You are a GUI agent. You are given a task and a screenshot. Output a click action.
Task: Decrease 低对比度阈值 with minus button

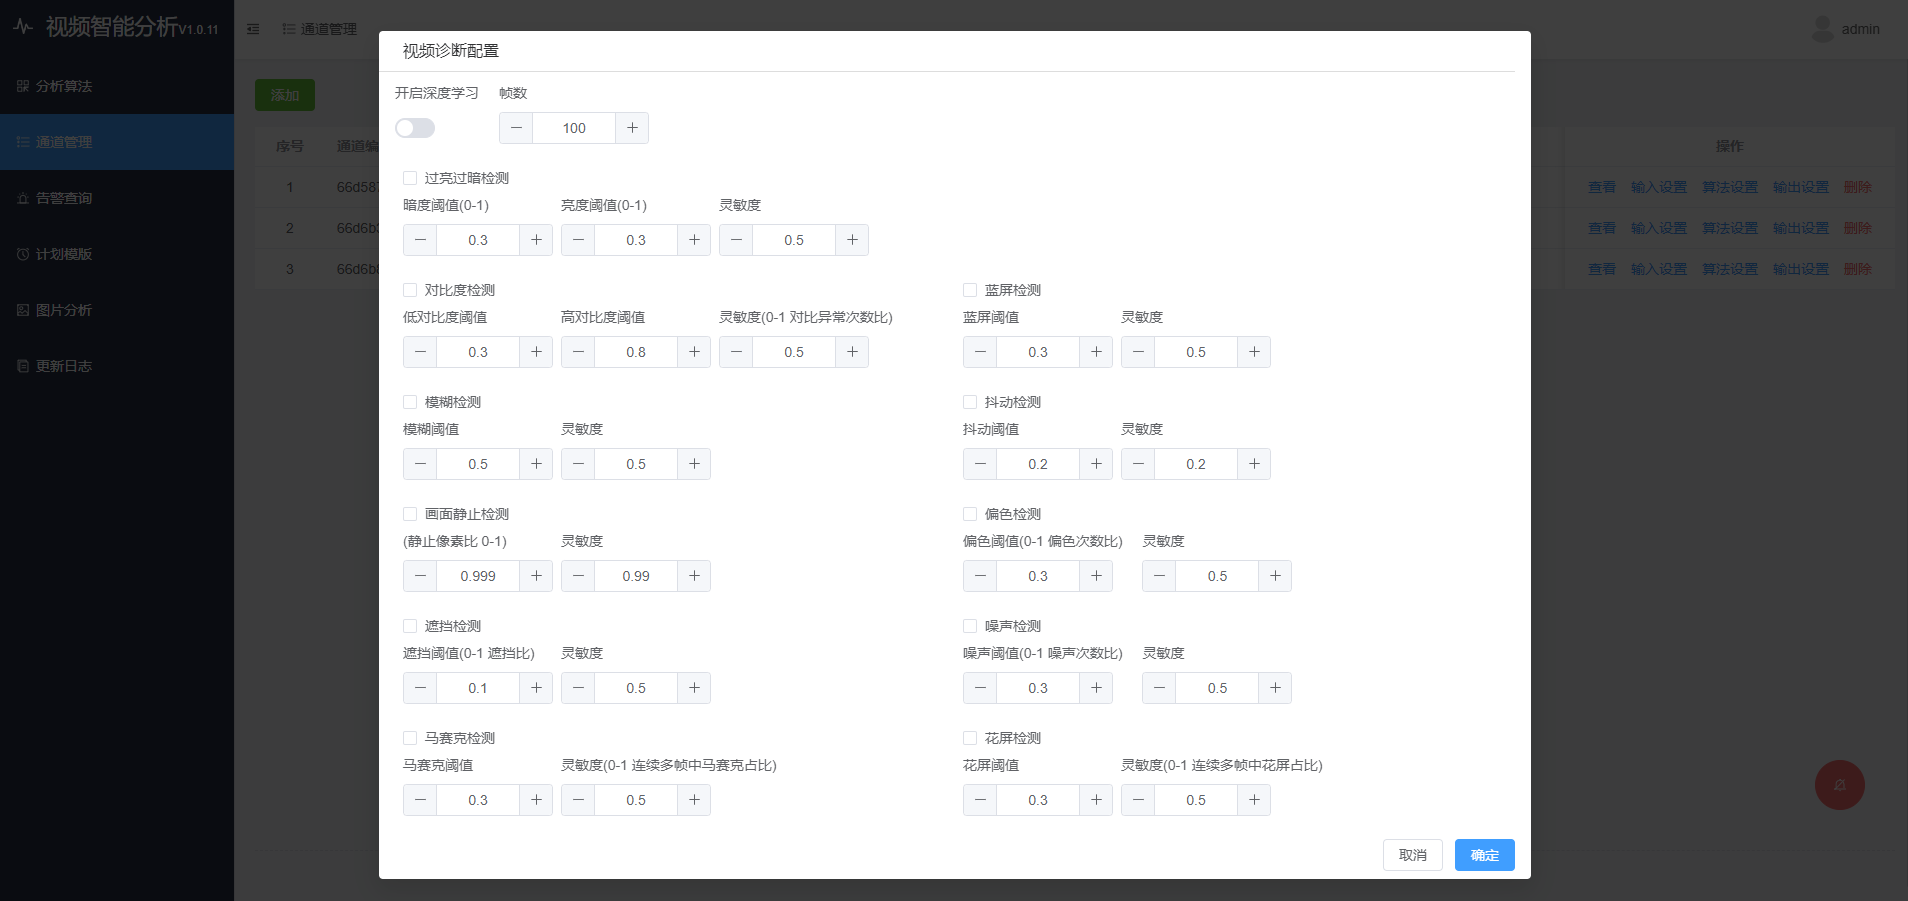click(x=420, y=352)
